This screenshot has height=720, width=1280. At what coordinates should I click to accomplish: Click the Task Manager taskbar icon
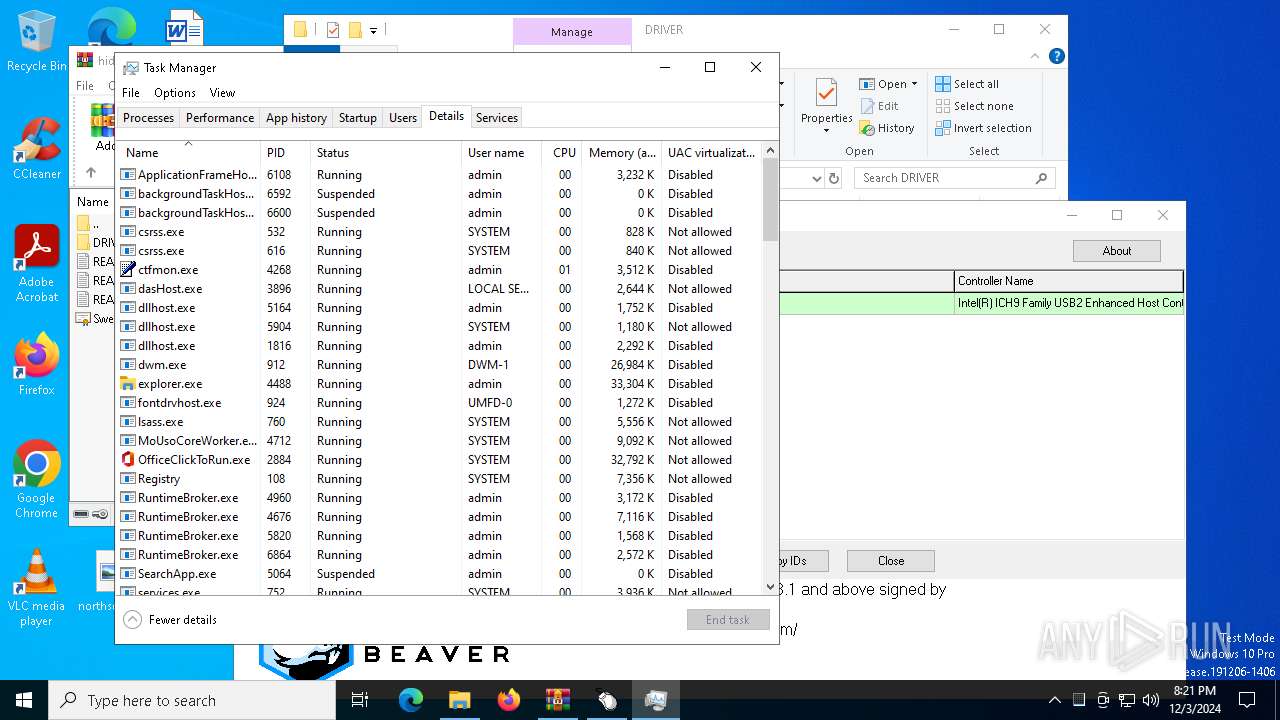point(656,700)
